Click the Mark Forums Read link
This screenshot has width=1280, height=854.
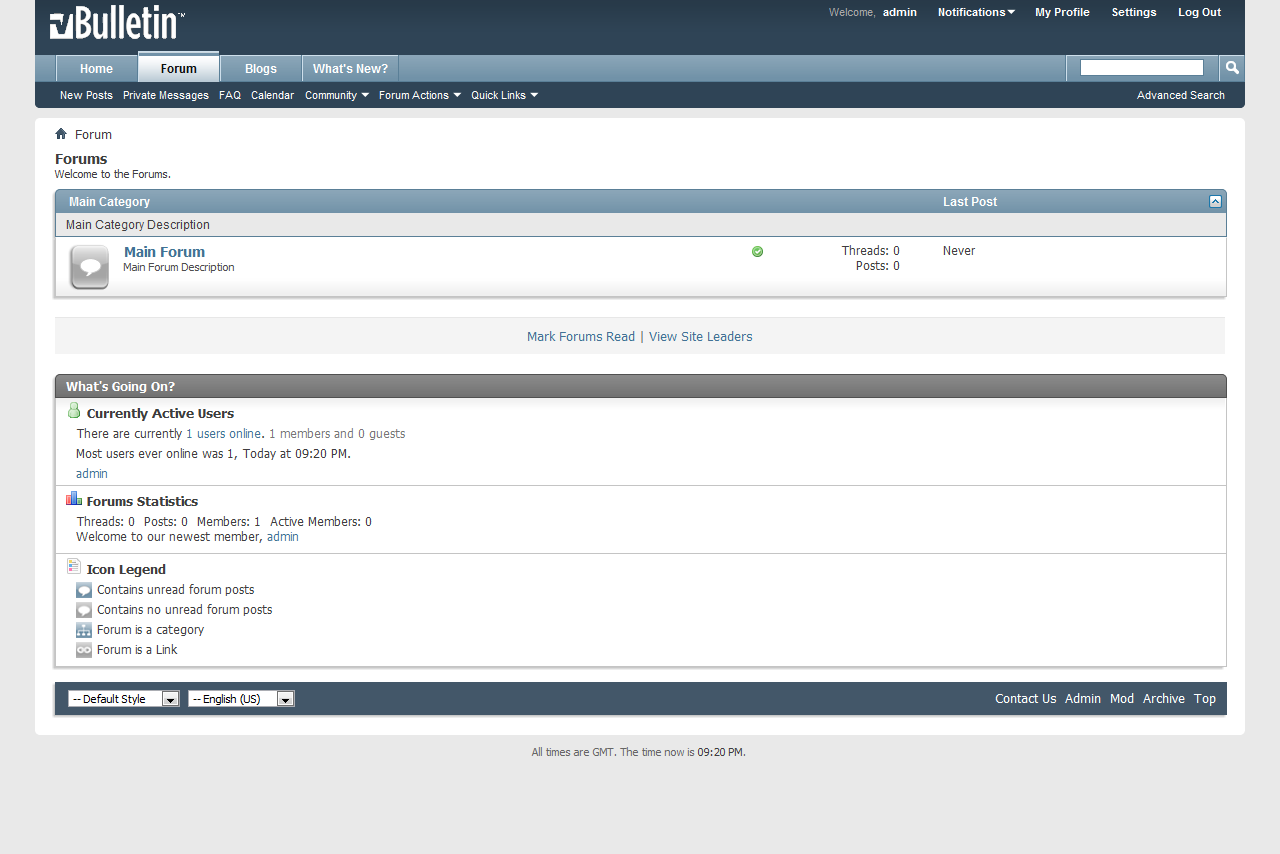pos(581,337)
